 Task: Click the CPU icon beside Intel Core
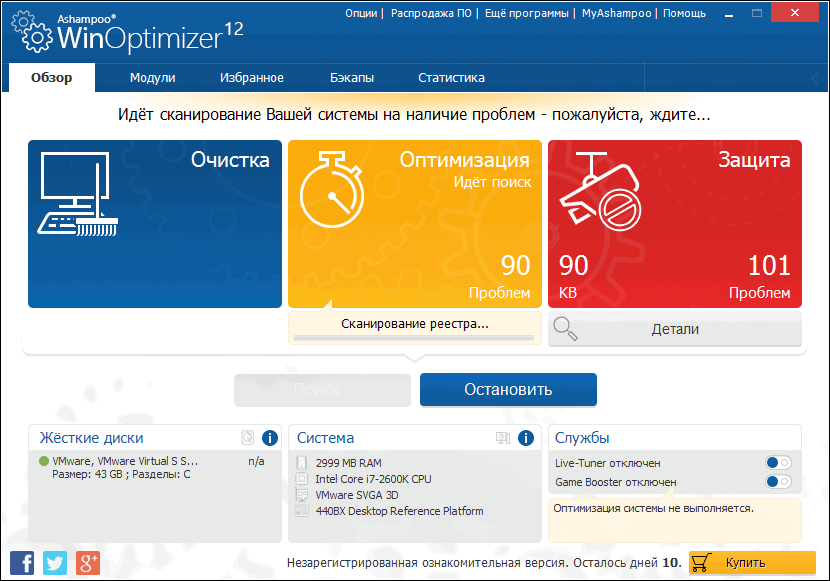pyautogui.click(x=302, y=479)
